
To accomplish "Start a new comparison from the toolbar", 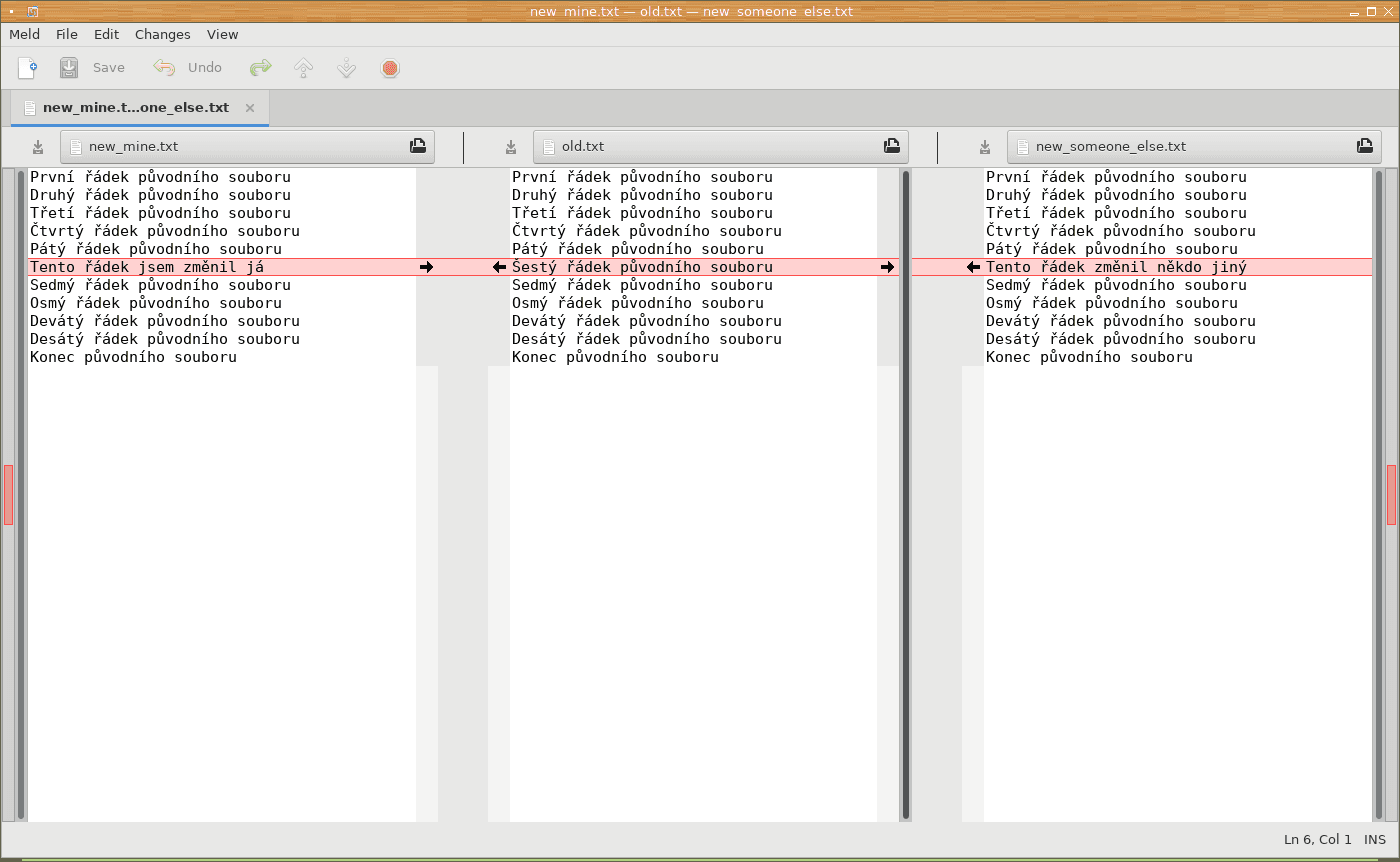I will point(28,68).
